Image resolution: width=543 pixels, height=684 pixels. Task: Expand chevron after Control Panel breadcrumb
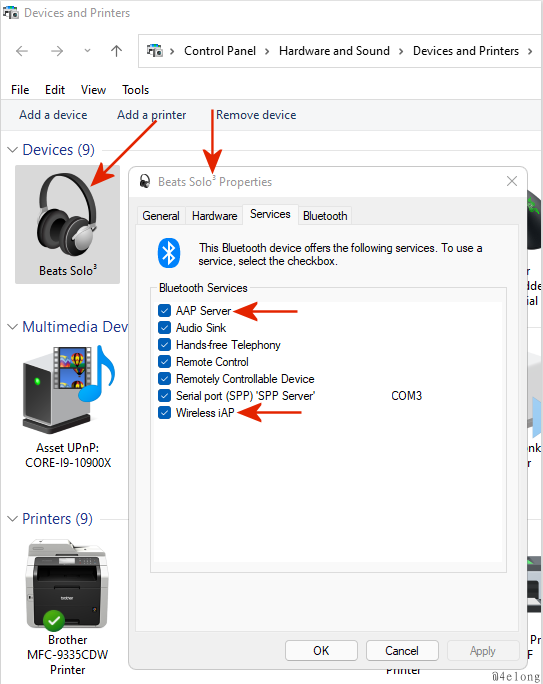click(x=267, y=51)
